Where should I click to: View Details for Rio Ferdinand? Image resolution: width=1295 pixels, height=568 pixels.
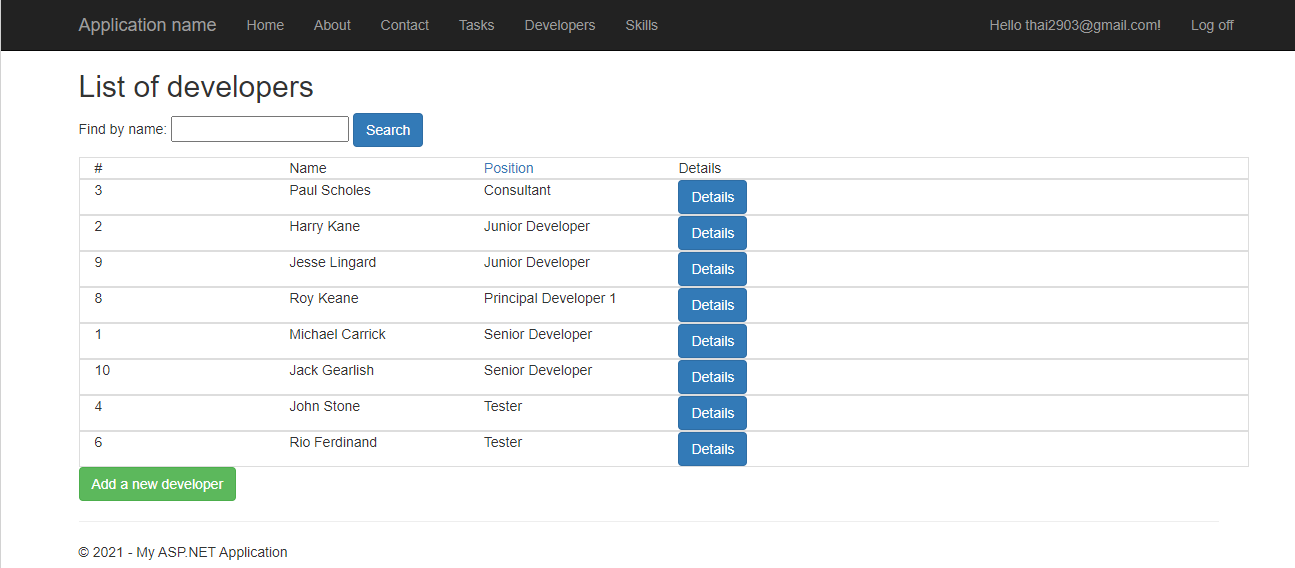(712, 449)
